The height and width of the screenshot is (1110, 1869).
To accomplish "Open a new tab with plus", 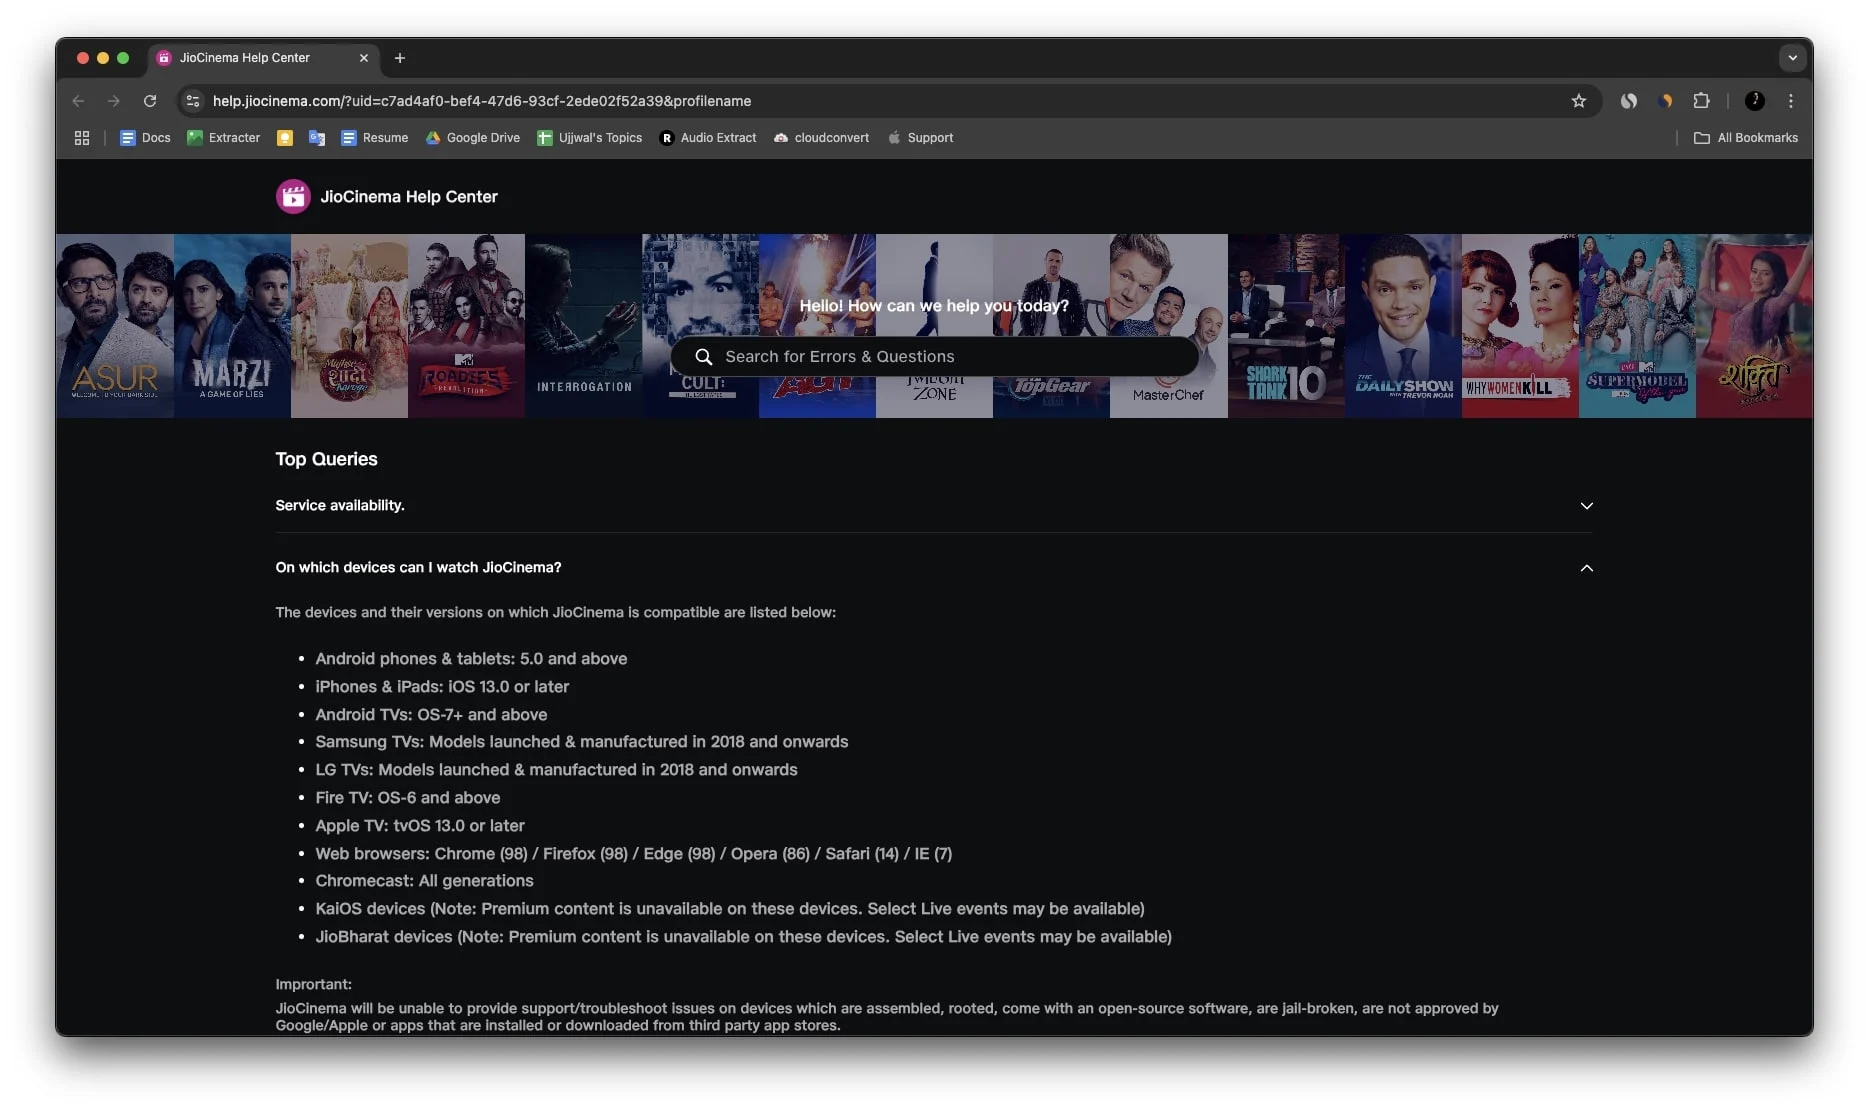I will (x=400, y=58).
